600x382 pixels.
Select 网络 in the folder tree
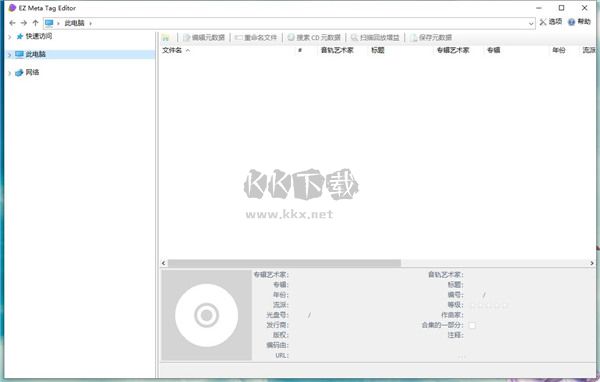point(32,72)
